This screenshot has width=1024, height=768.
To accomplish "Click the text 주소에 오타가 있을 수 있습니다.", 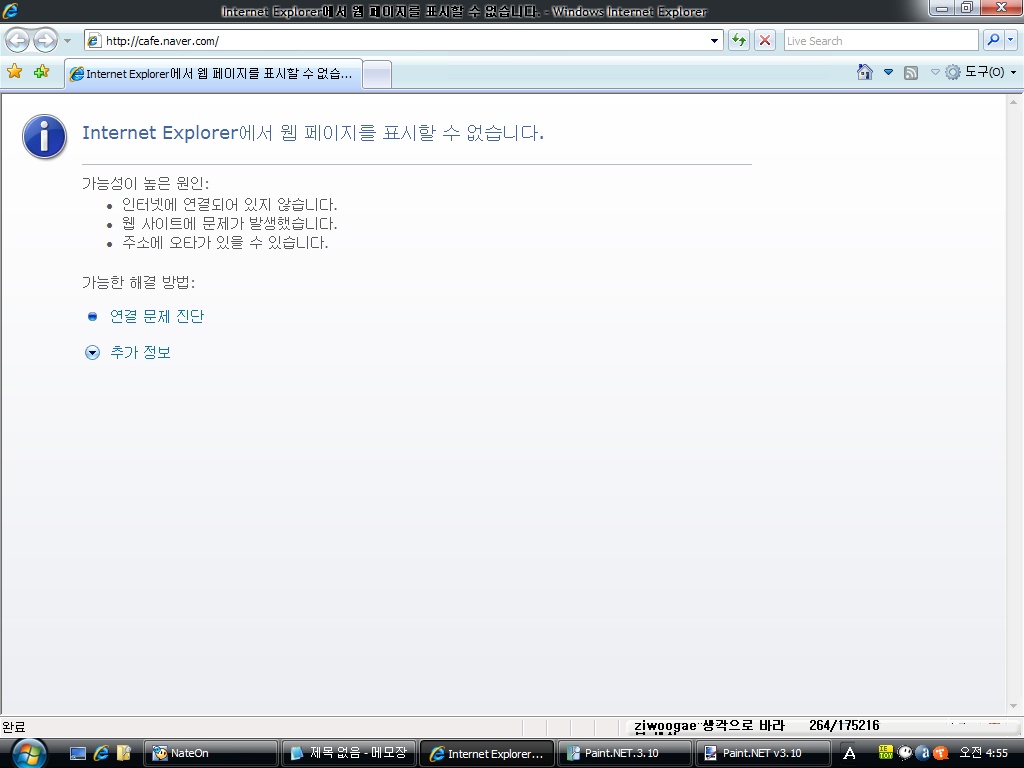I will click(x=225, y=242).
